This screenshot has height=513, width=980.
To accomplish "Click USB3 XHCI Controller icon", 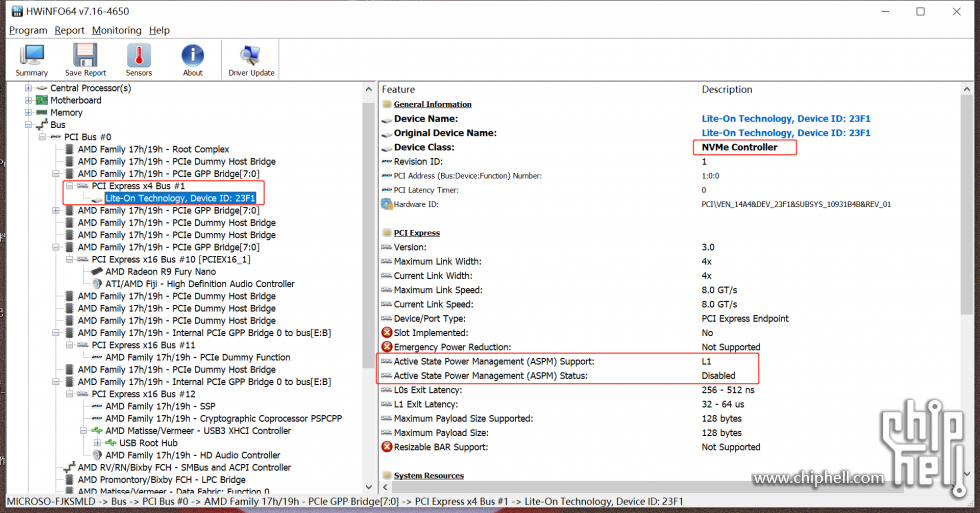I will coord(97,431).
